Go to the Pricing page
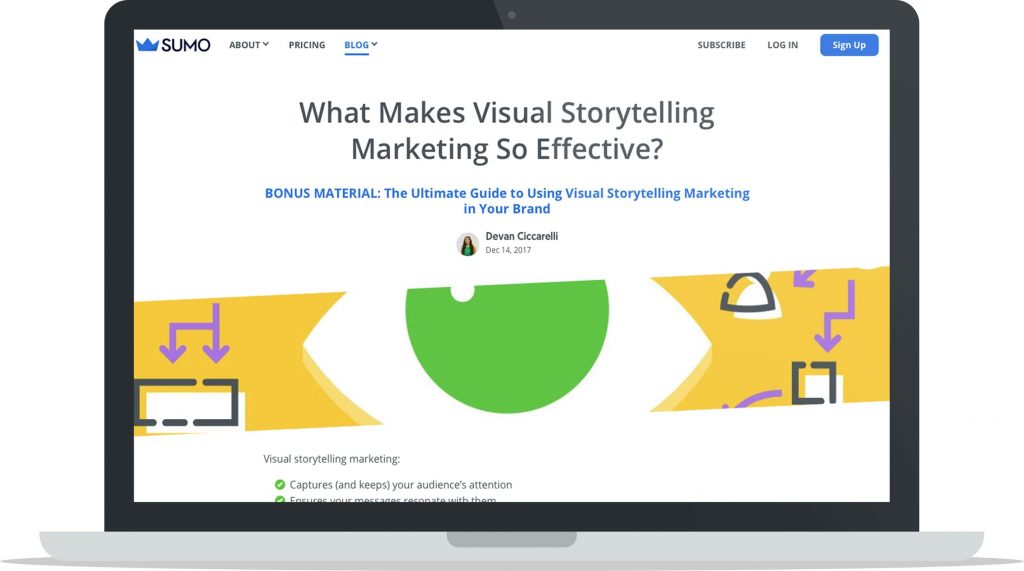 tap(307, 45)
